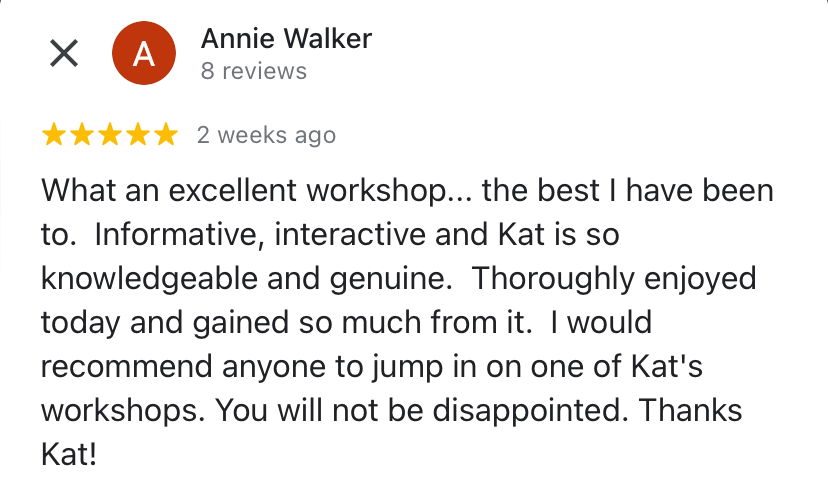The width and height of the screenshot is (828, 491).
Task: Open Annie Walker's profile name link
Action: [286, 39]
